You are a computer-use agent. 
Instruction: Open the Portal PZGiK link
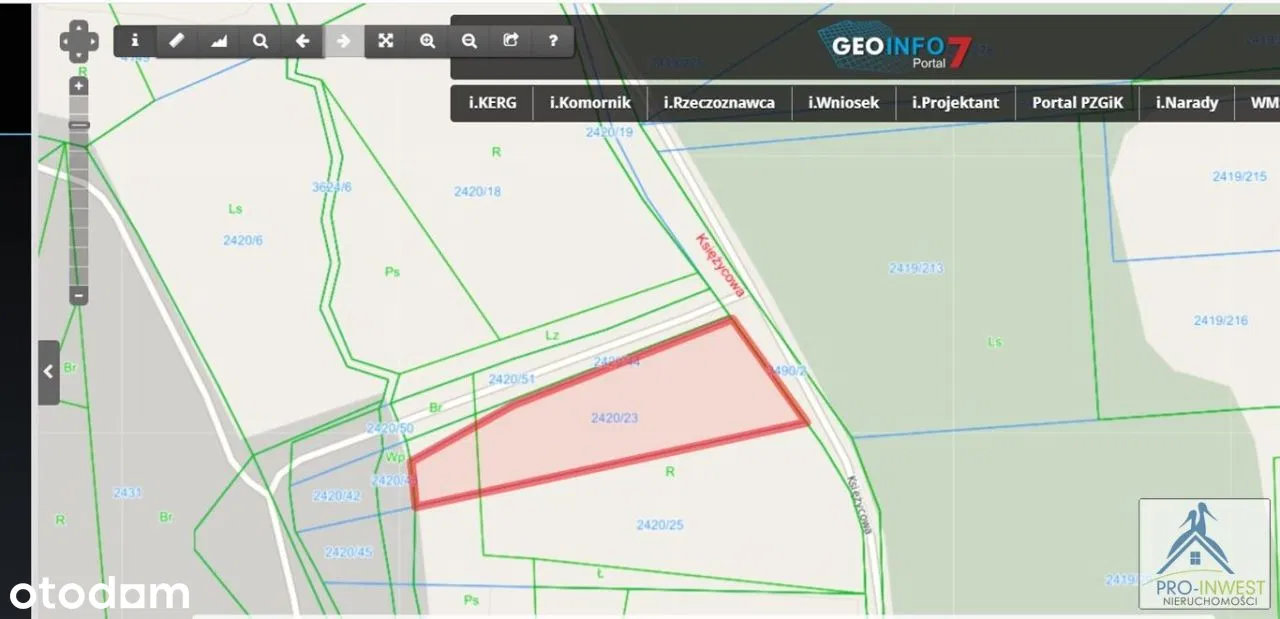pos(1078,102)
